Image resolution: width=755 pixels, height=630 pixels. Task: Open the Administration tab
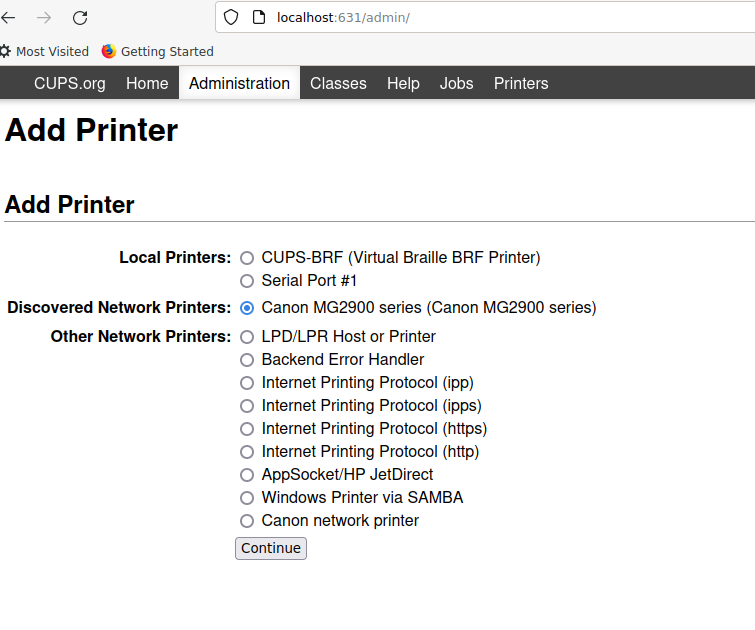tap(239, 83)
